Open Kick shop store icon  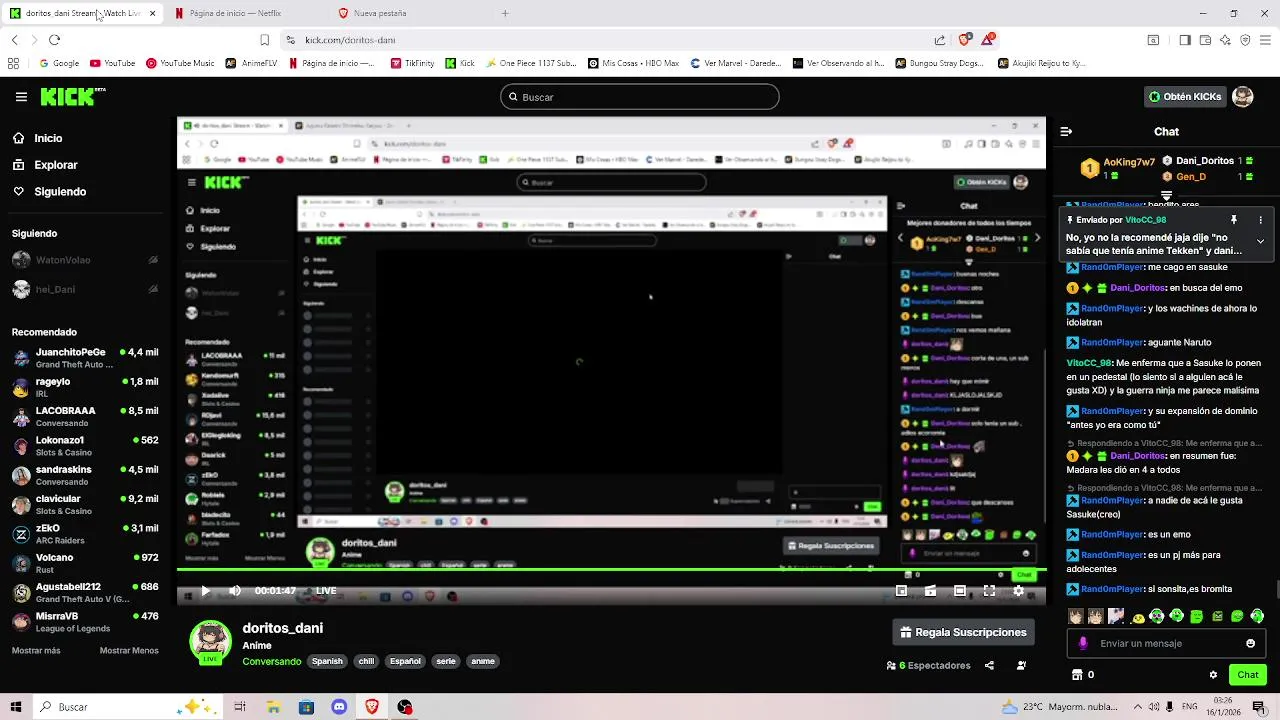[x=1076, y=675]
